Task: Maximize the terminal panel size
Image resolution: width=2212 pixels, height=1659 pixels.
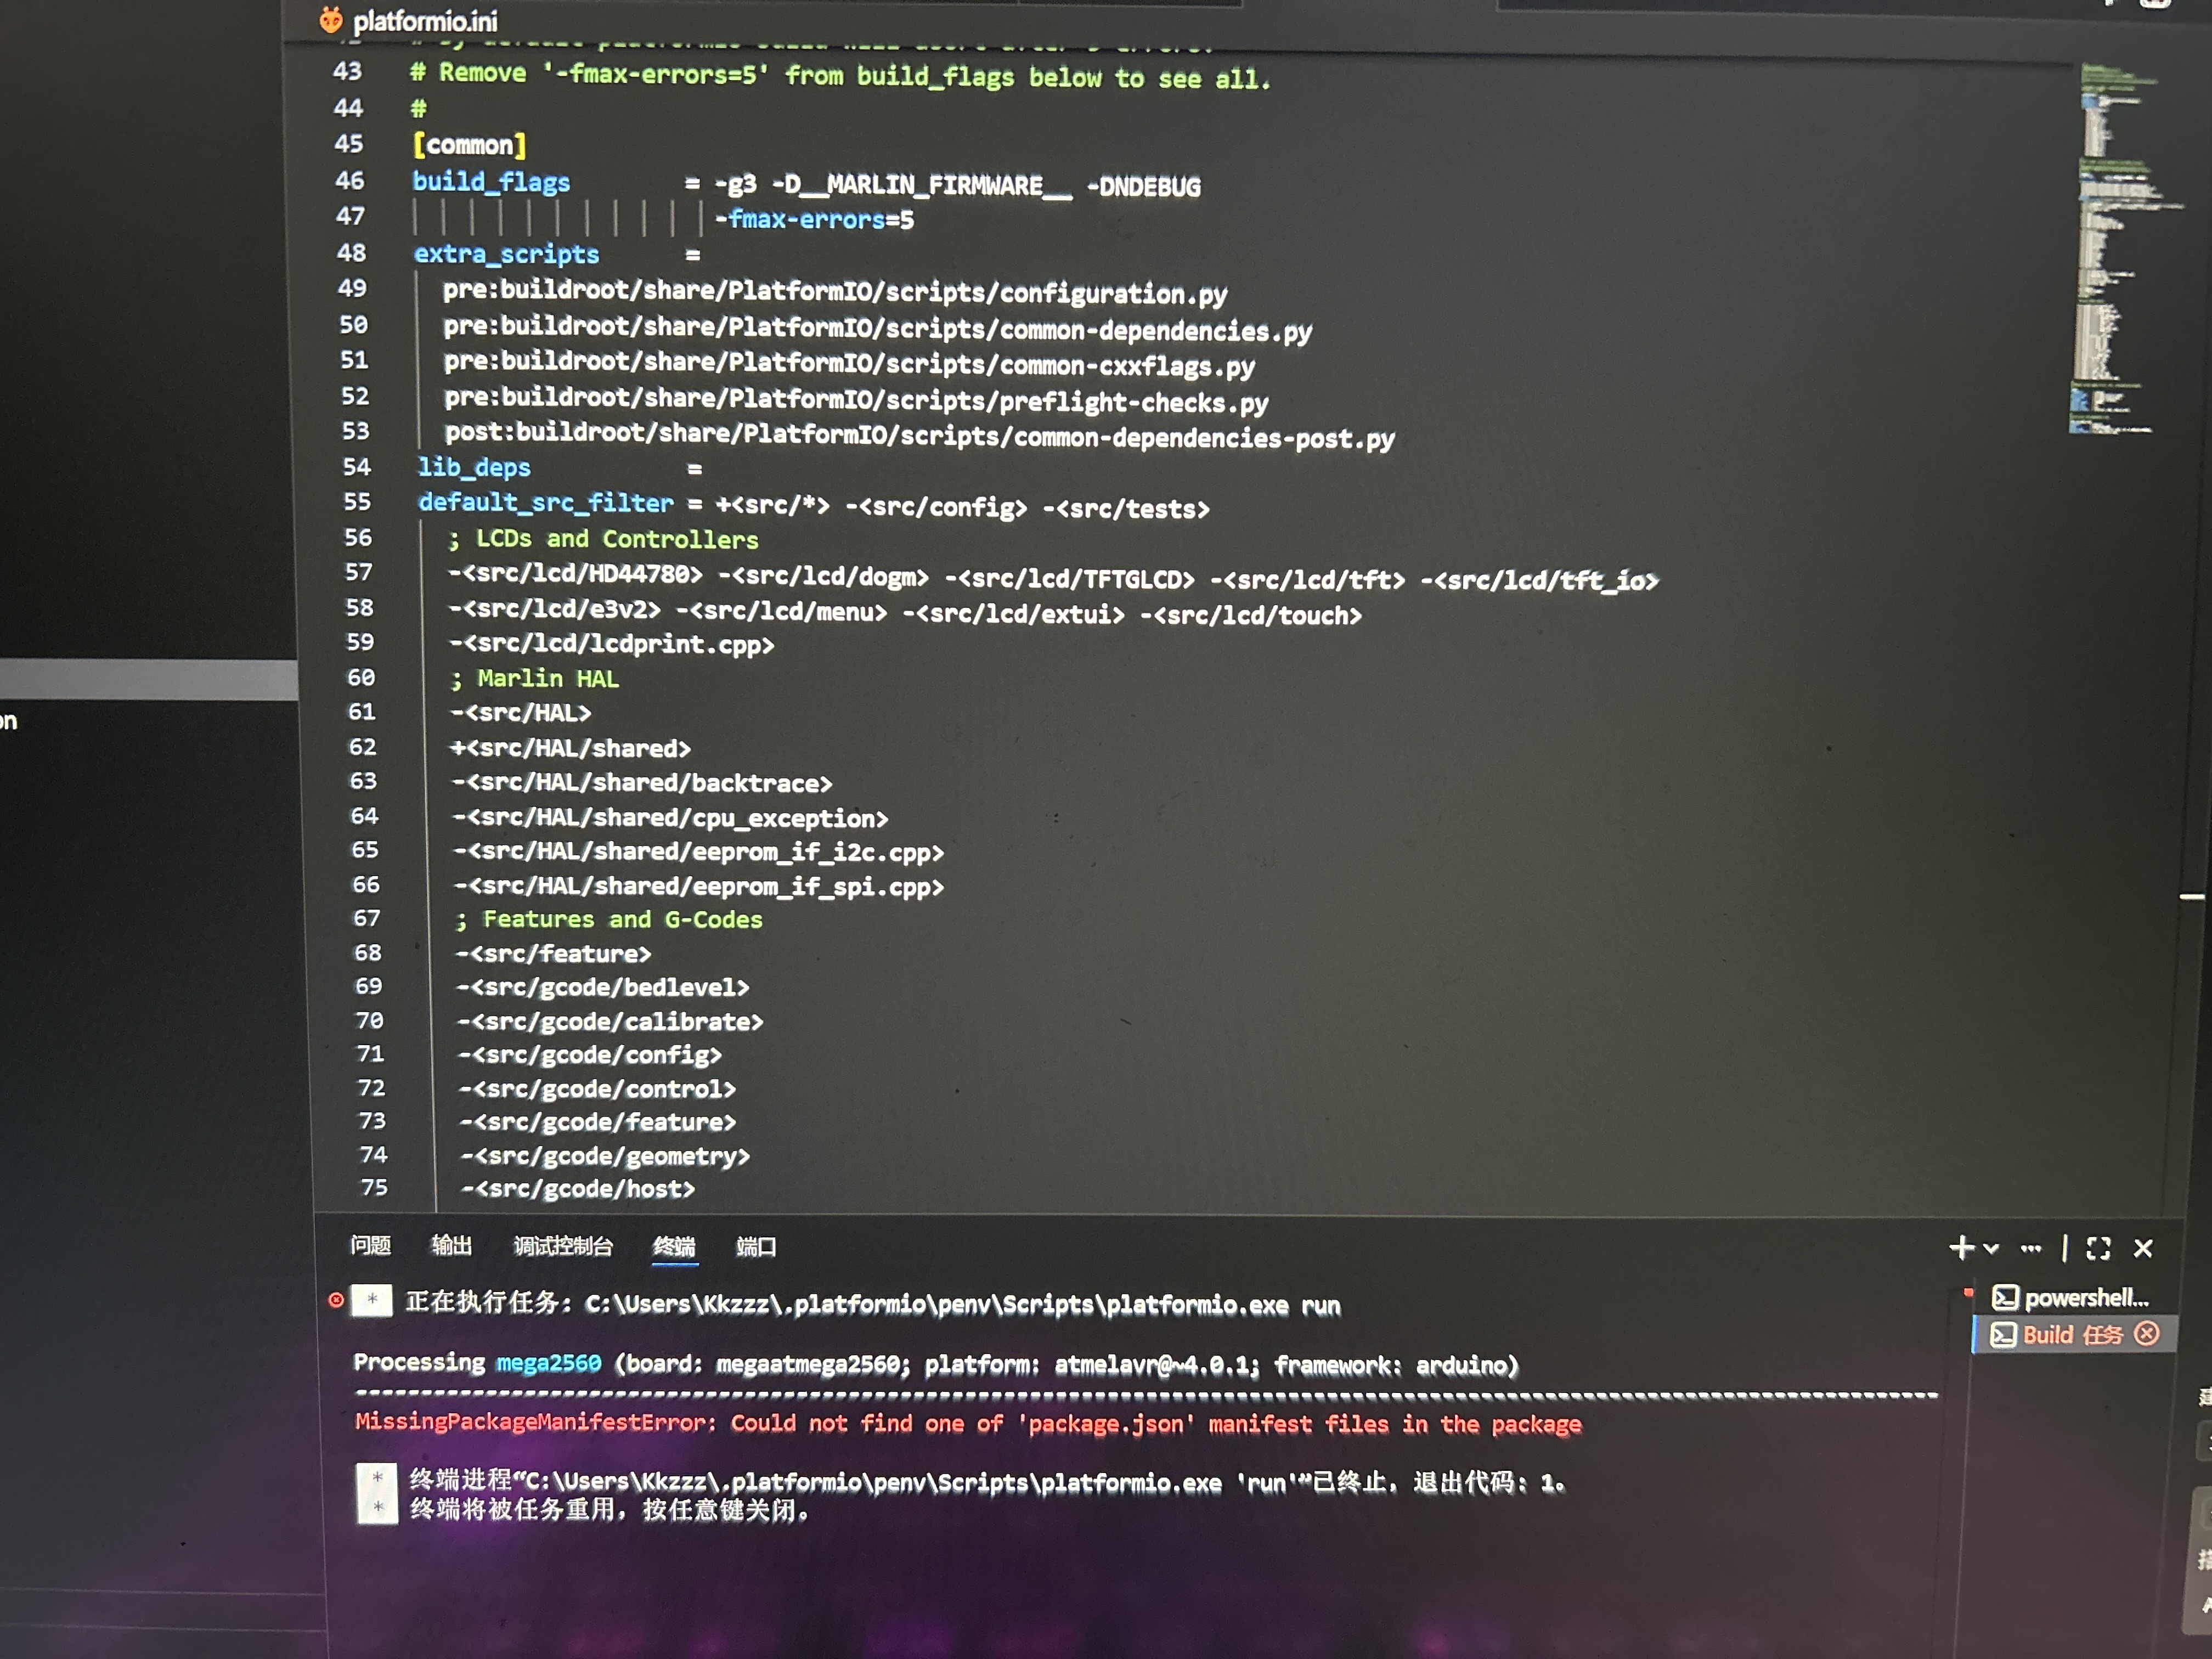Action: tap(2098, 1248)
